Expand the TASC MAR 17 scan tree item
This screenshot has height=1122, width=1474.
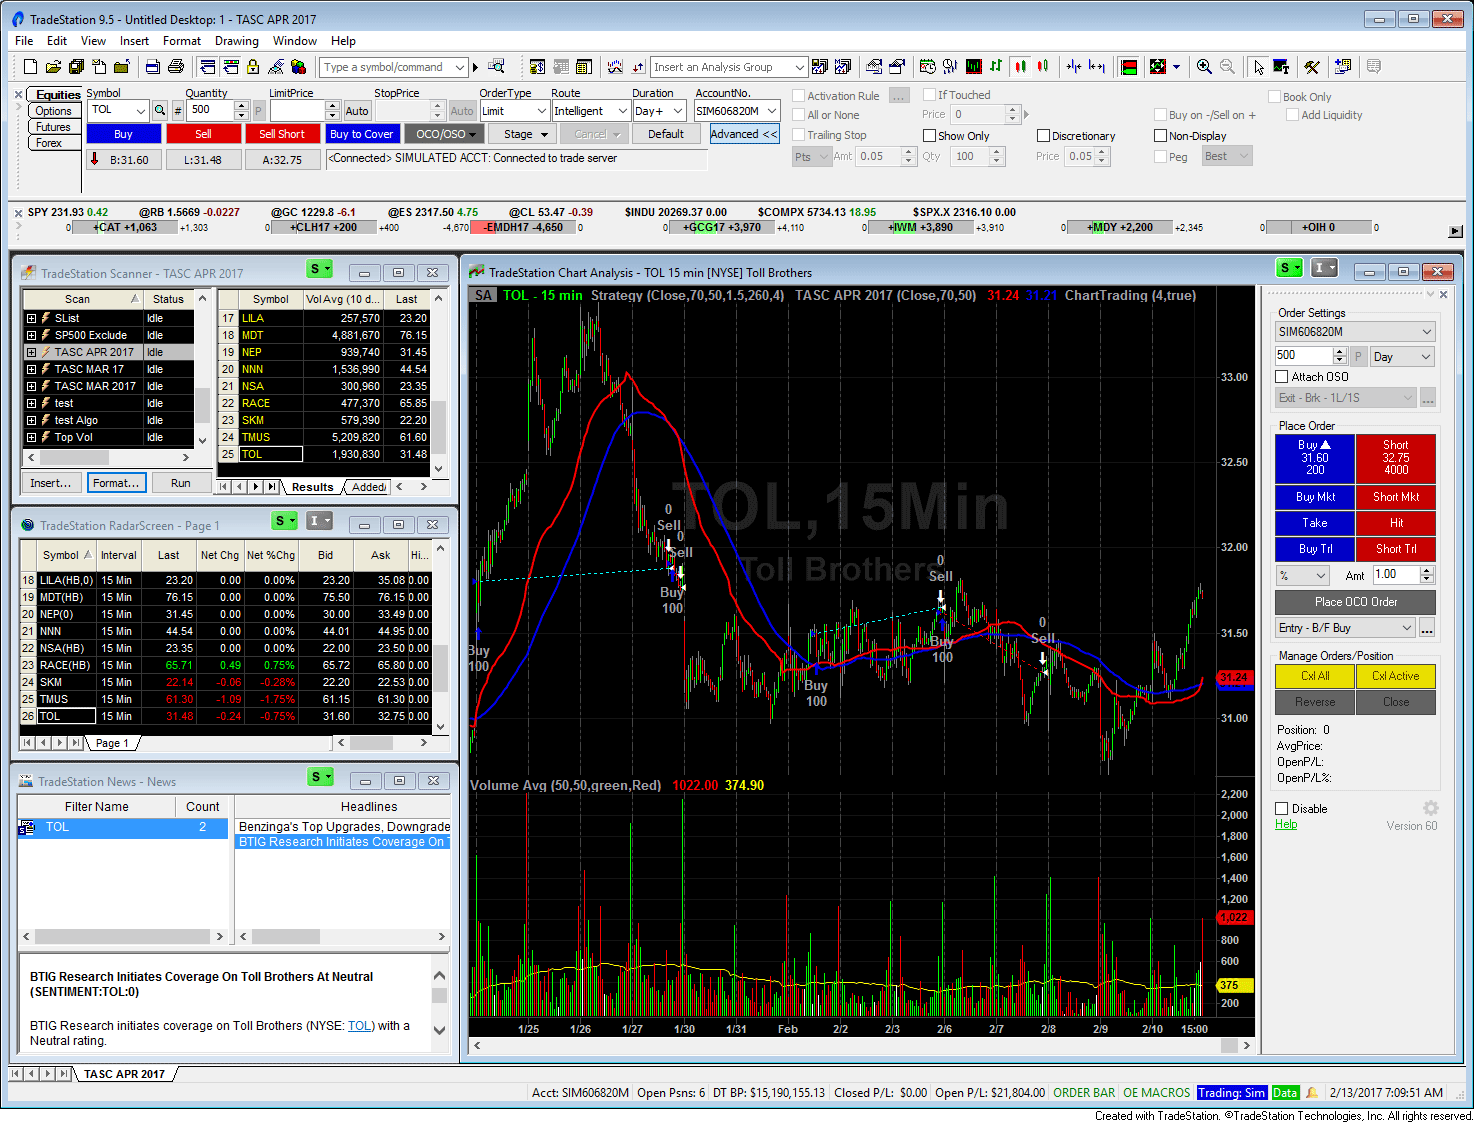point(31,369)
